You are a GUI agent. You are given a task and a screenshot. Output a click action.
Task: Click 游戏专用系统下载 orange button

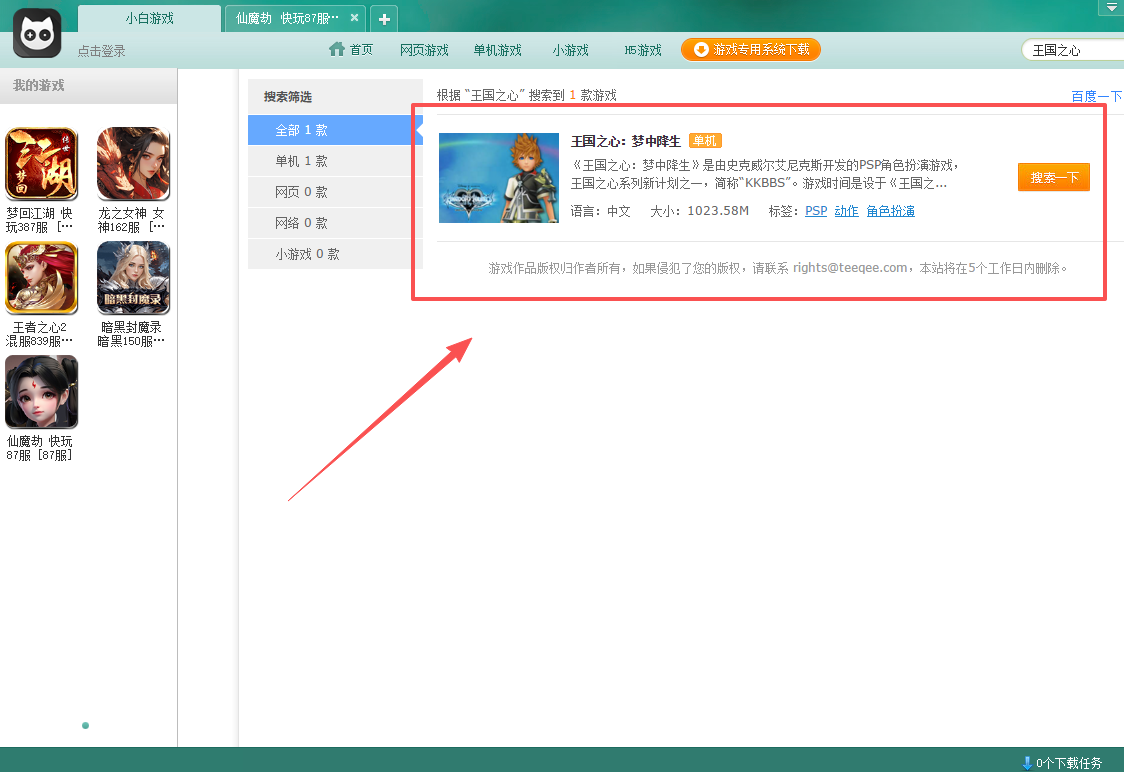pyautogui.click(x=751, y=49)
